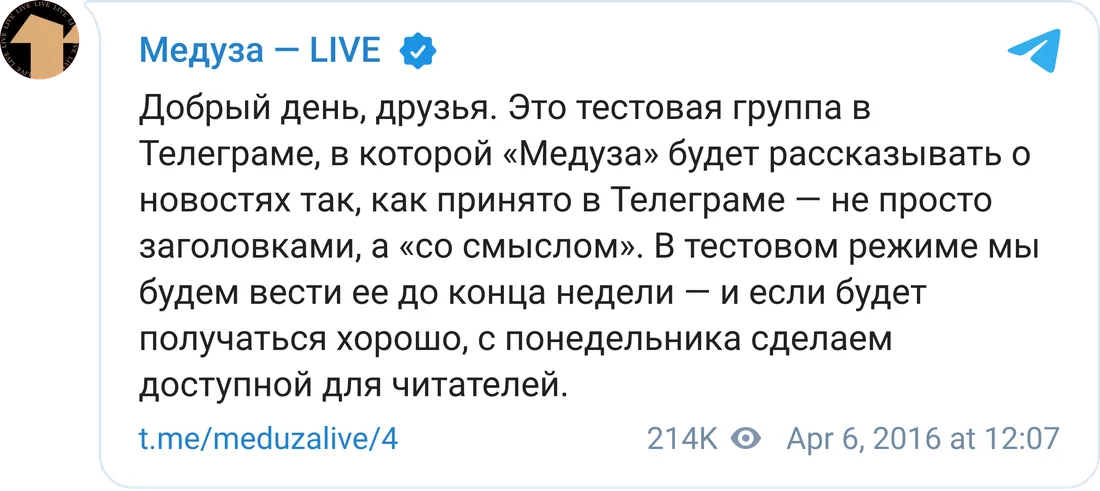
Task: Select the greeting 'Добрый день, друзья'
Action: tap(318, 112)
